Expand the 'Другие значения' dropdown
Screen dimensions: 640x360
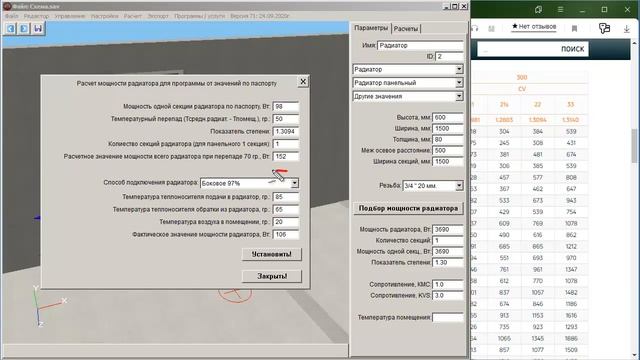459,96
